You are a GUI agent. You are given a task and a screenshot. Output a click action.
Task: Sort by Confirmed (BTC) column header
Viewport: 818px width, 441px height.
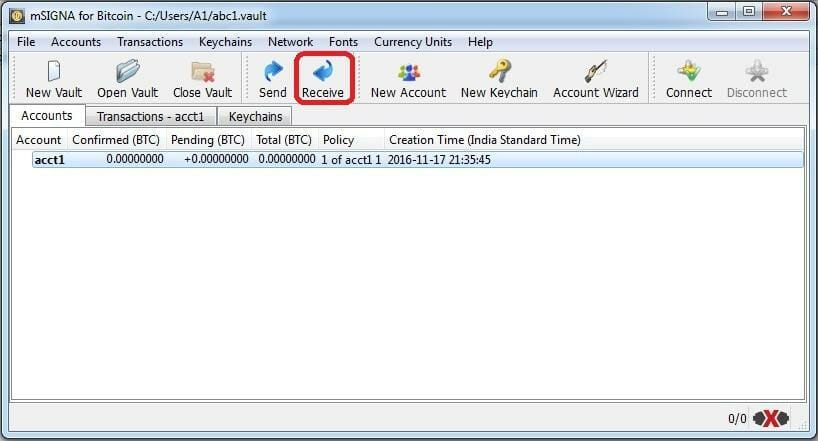pyautogui.click(x=116, y=140)
